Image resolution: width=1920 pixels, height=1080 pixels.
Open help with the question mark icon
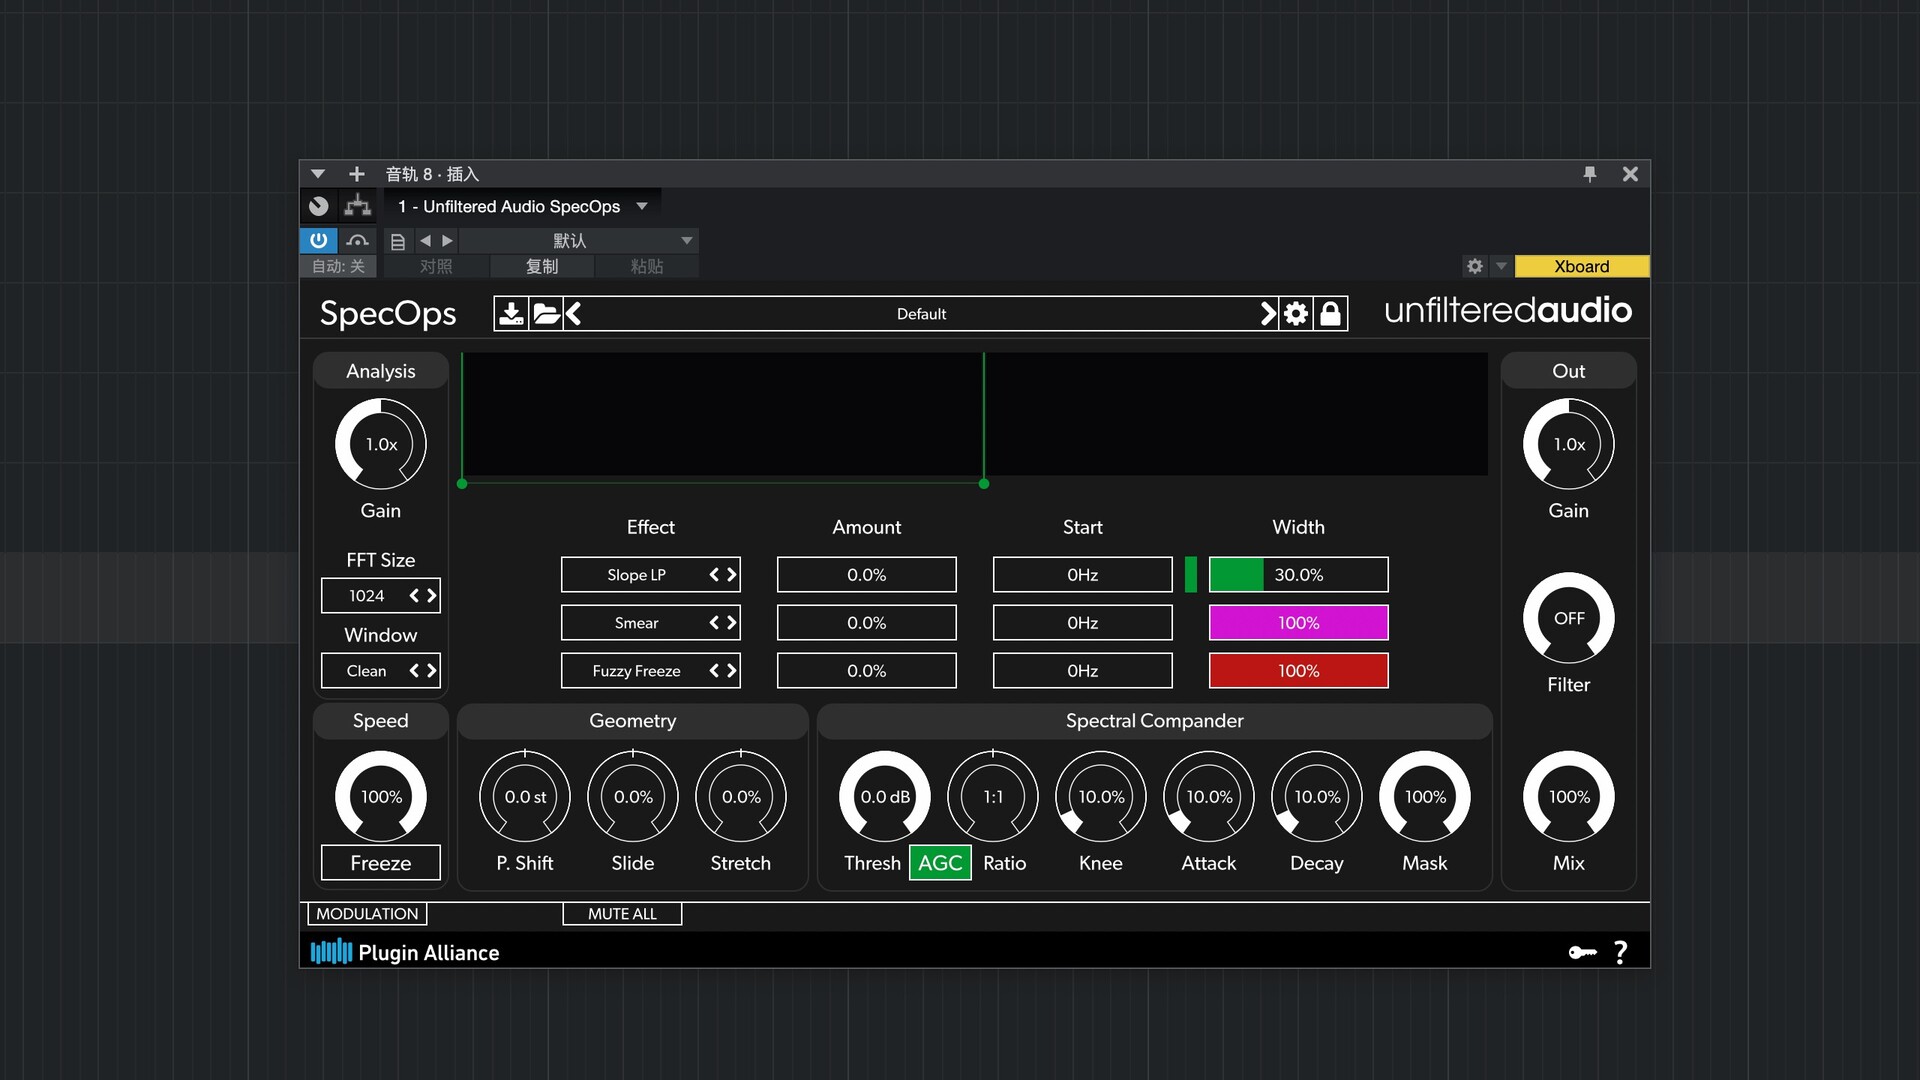[x=1620, y=952]
